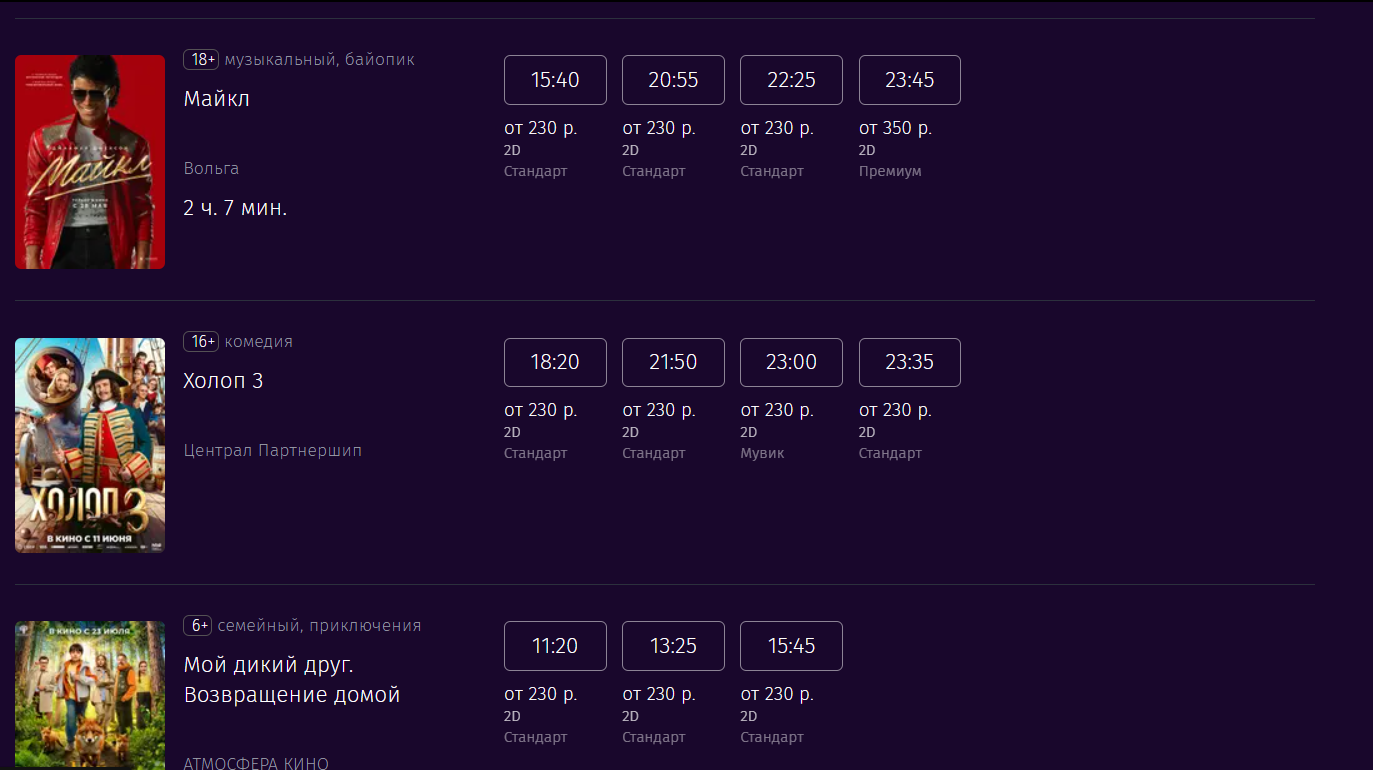
Task: Open the Холоп 3 title link
Action: [x=224, y=381]
